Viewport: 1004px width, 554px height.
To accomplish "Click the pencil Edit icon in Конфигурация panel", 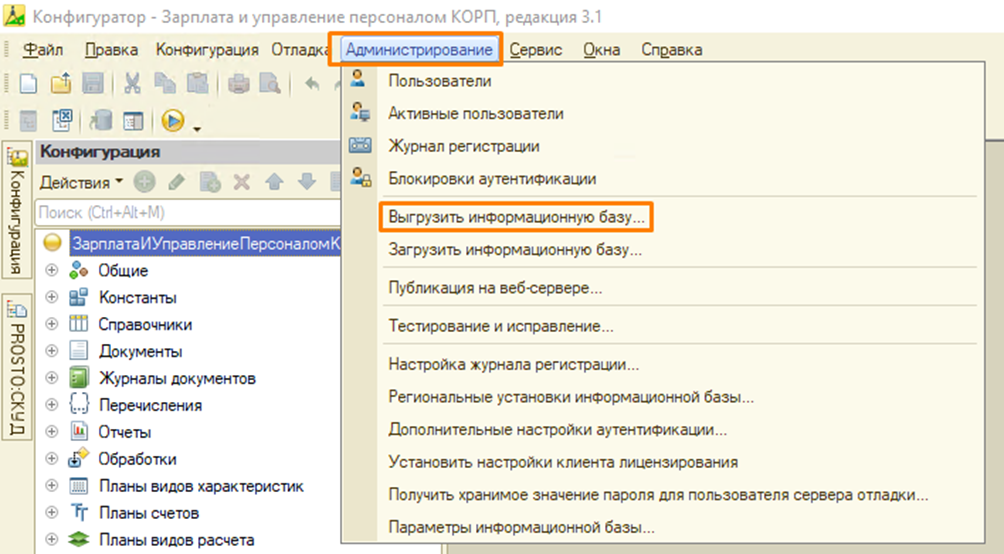I will click(177, 182).
